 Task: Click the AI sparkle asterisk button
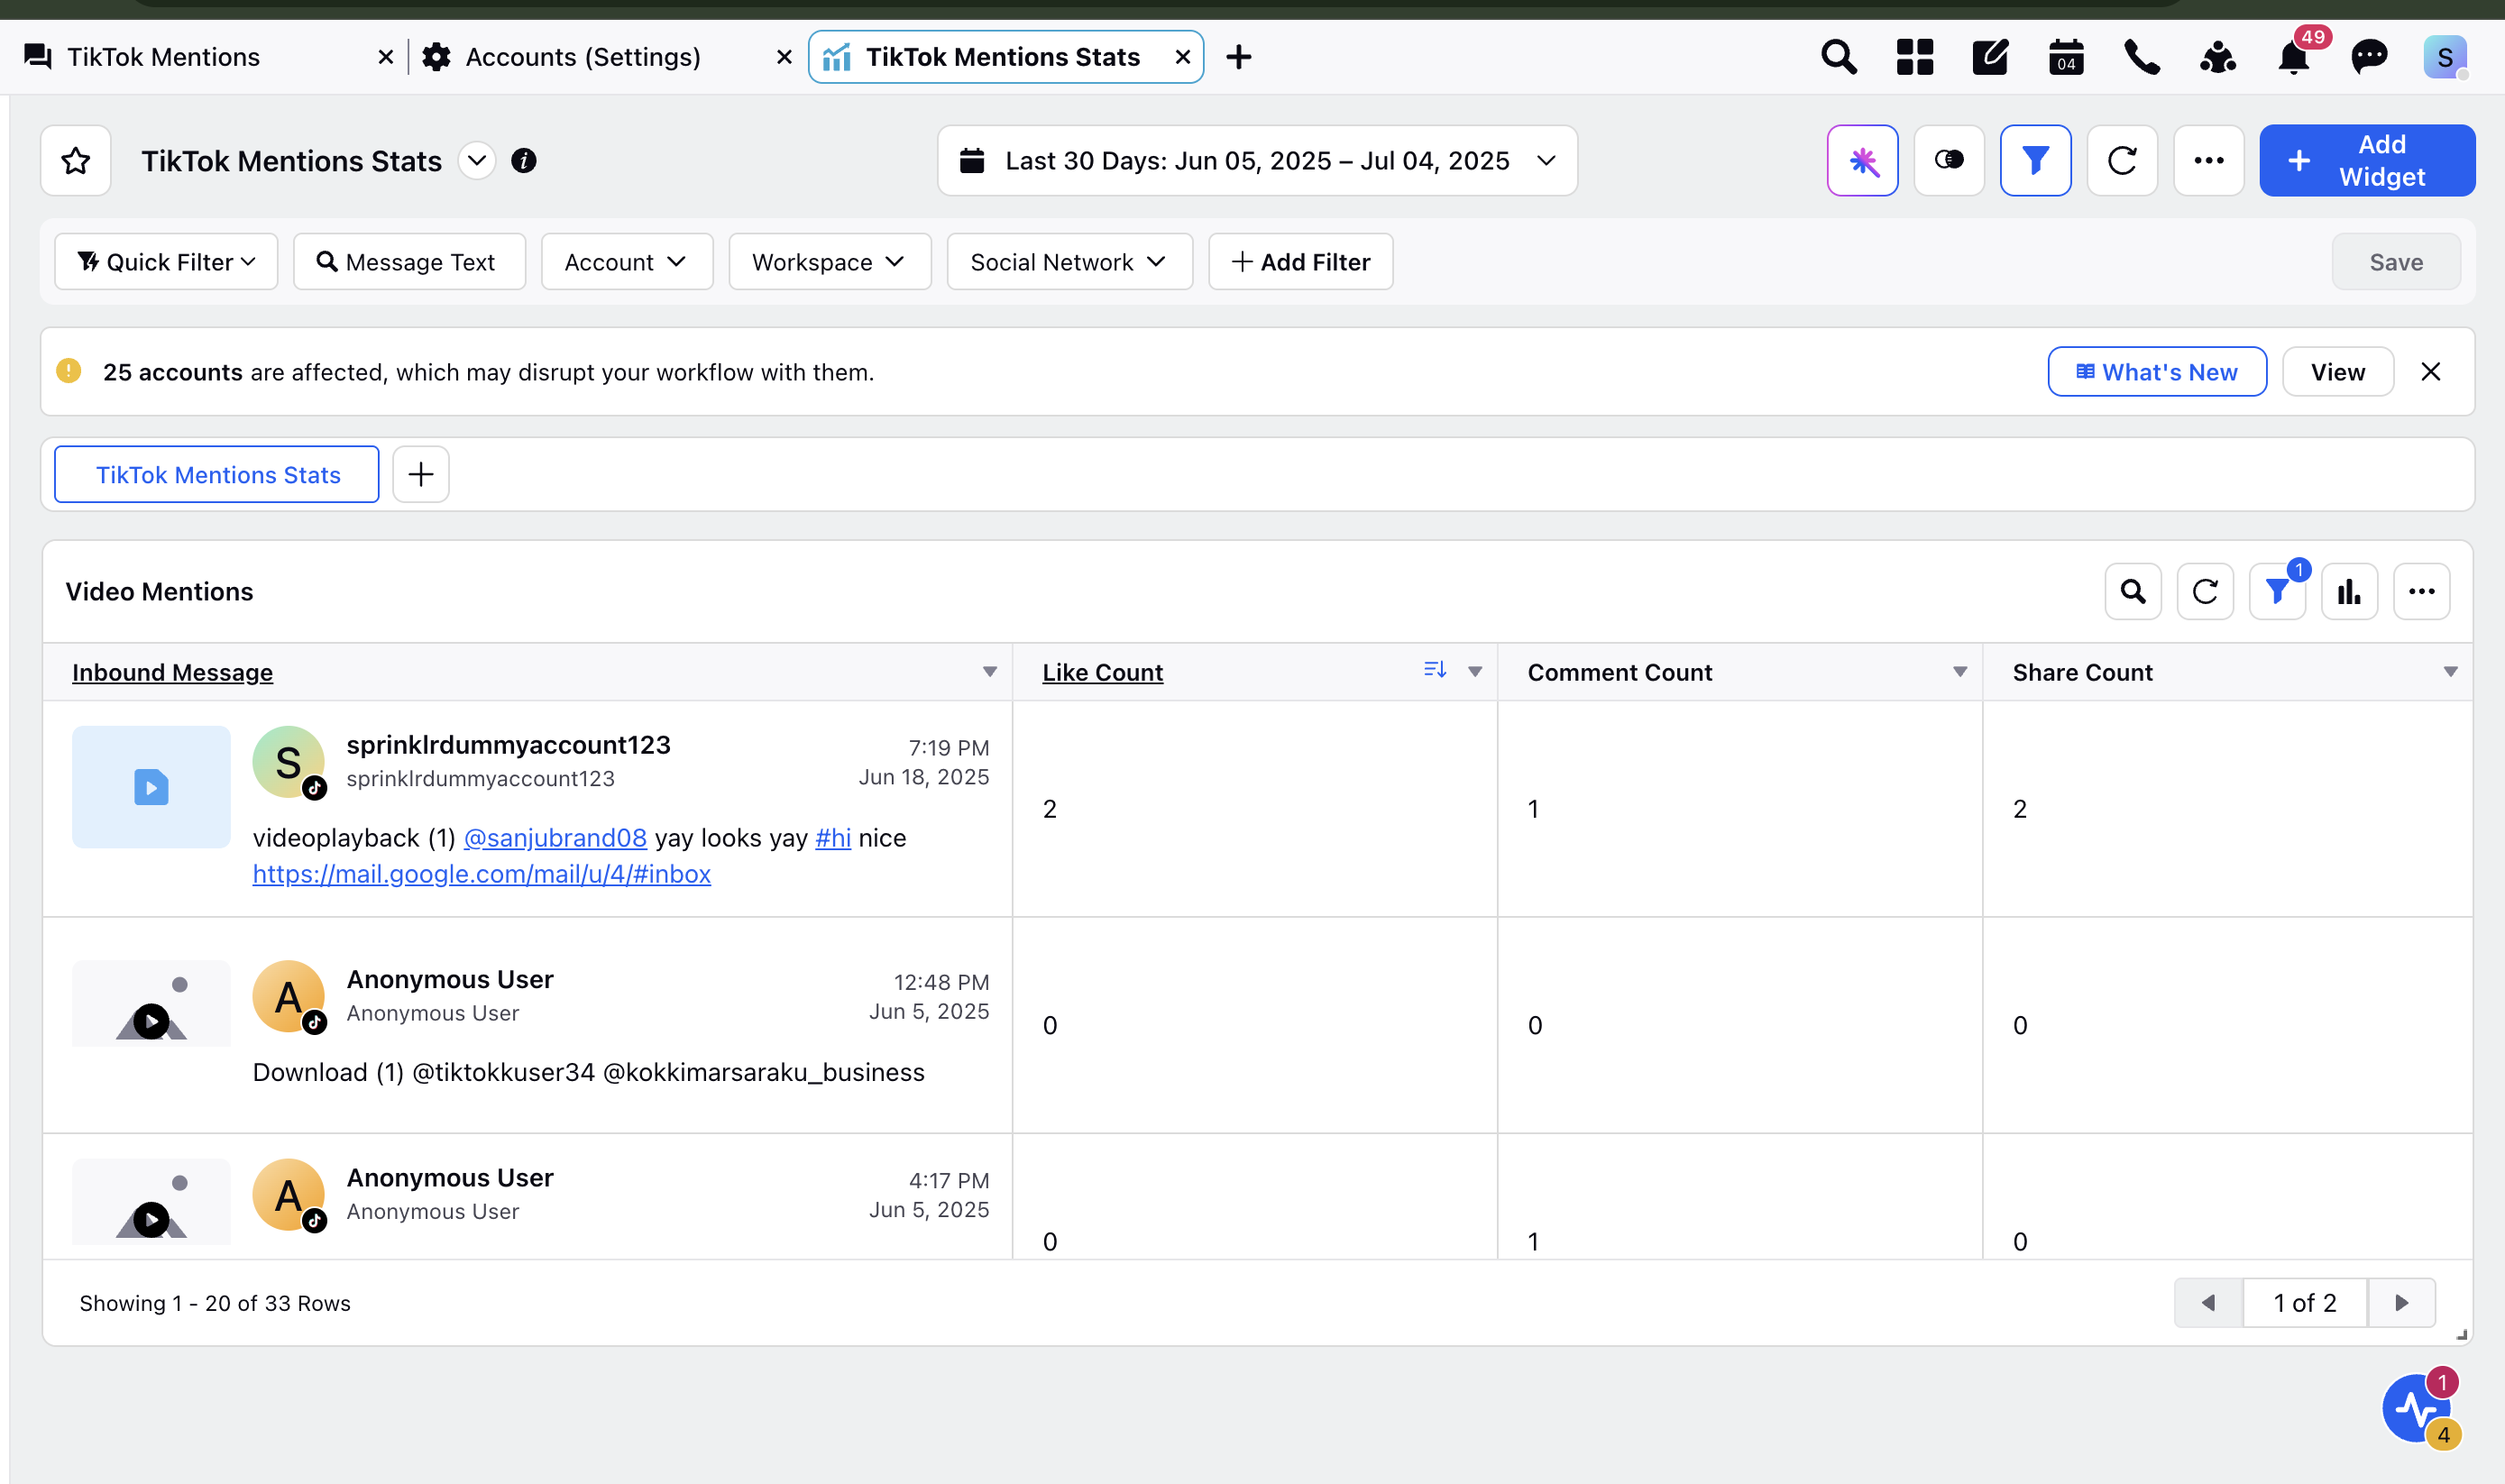pyautogui.click(x=1862, y=160)
